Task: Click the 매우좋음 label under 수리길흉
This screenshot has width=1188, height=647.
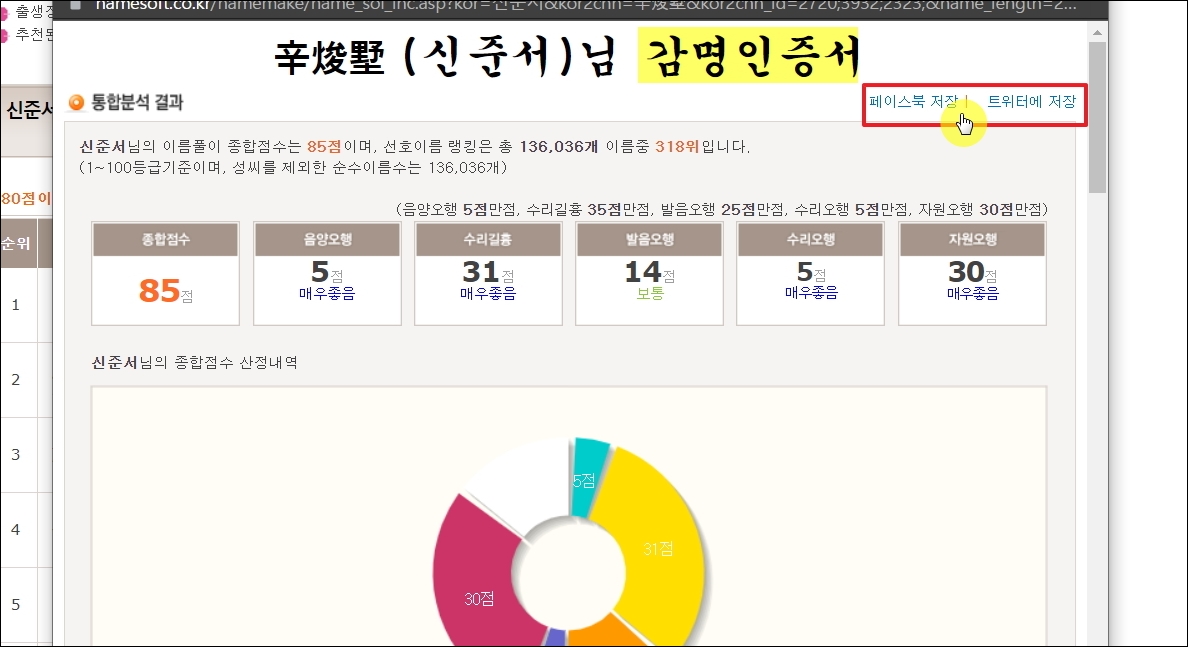Action: click(x=488, y=293)
